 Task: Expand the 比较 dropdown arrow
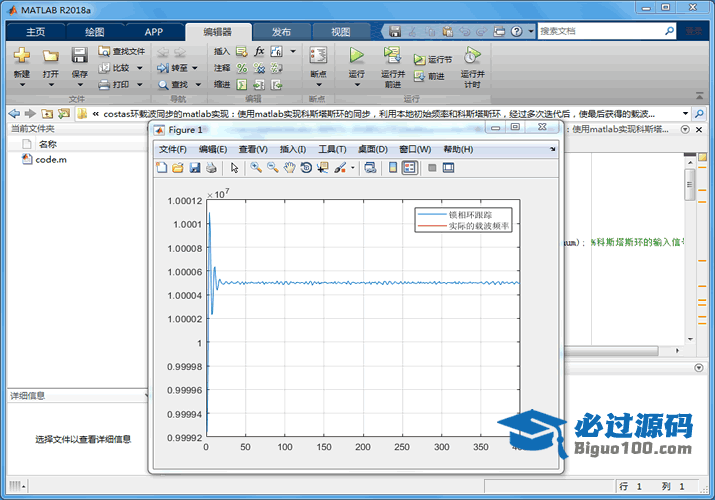click(140, 68)
